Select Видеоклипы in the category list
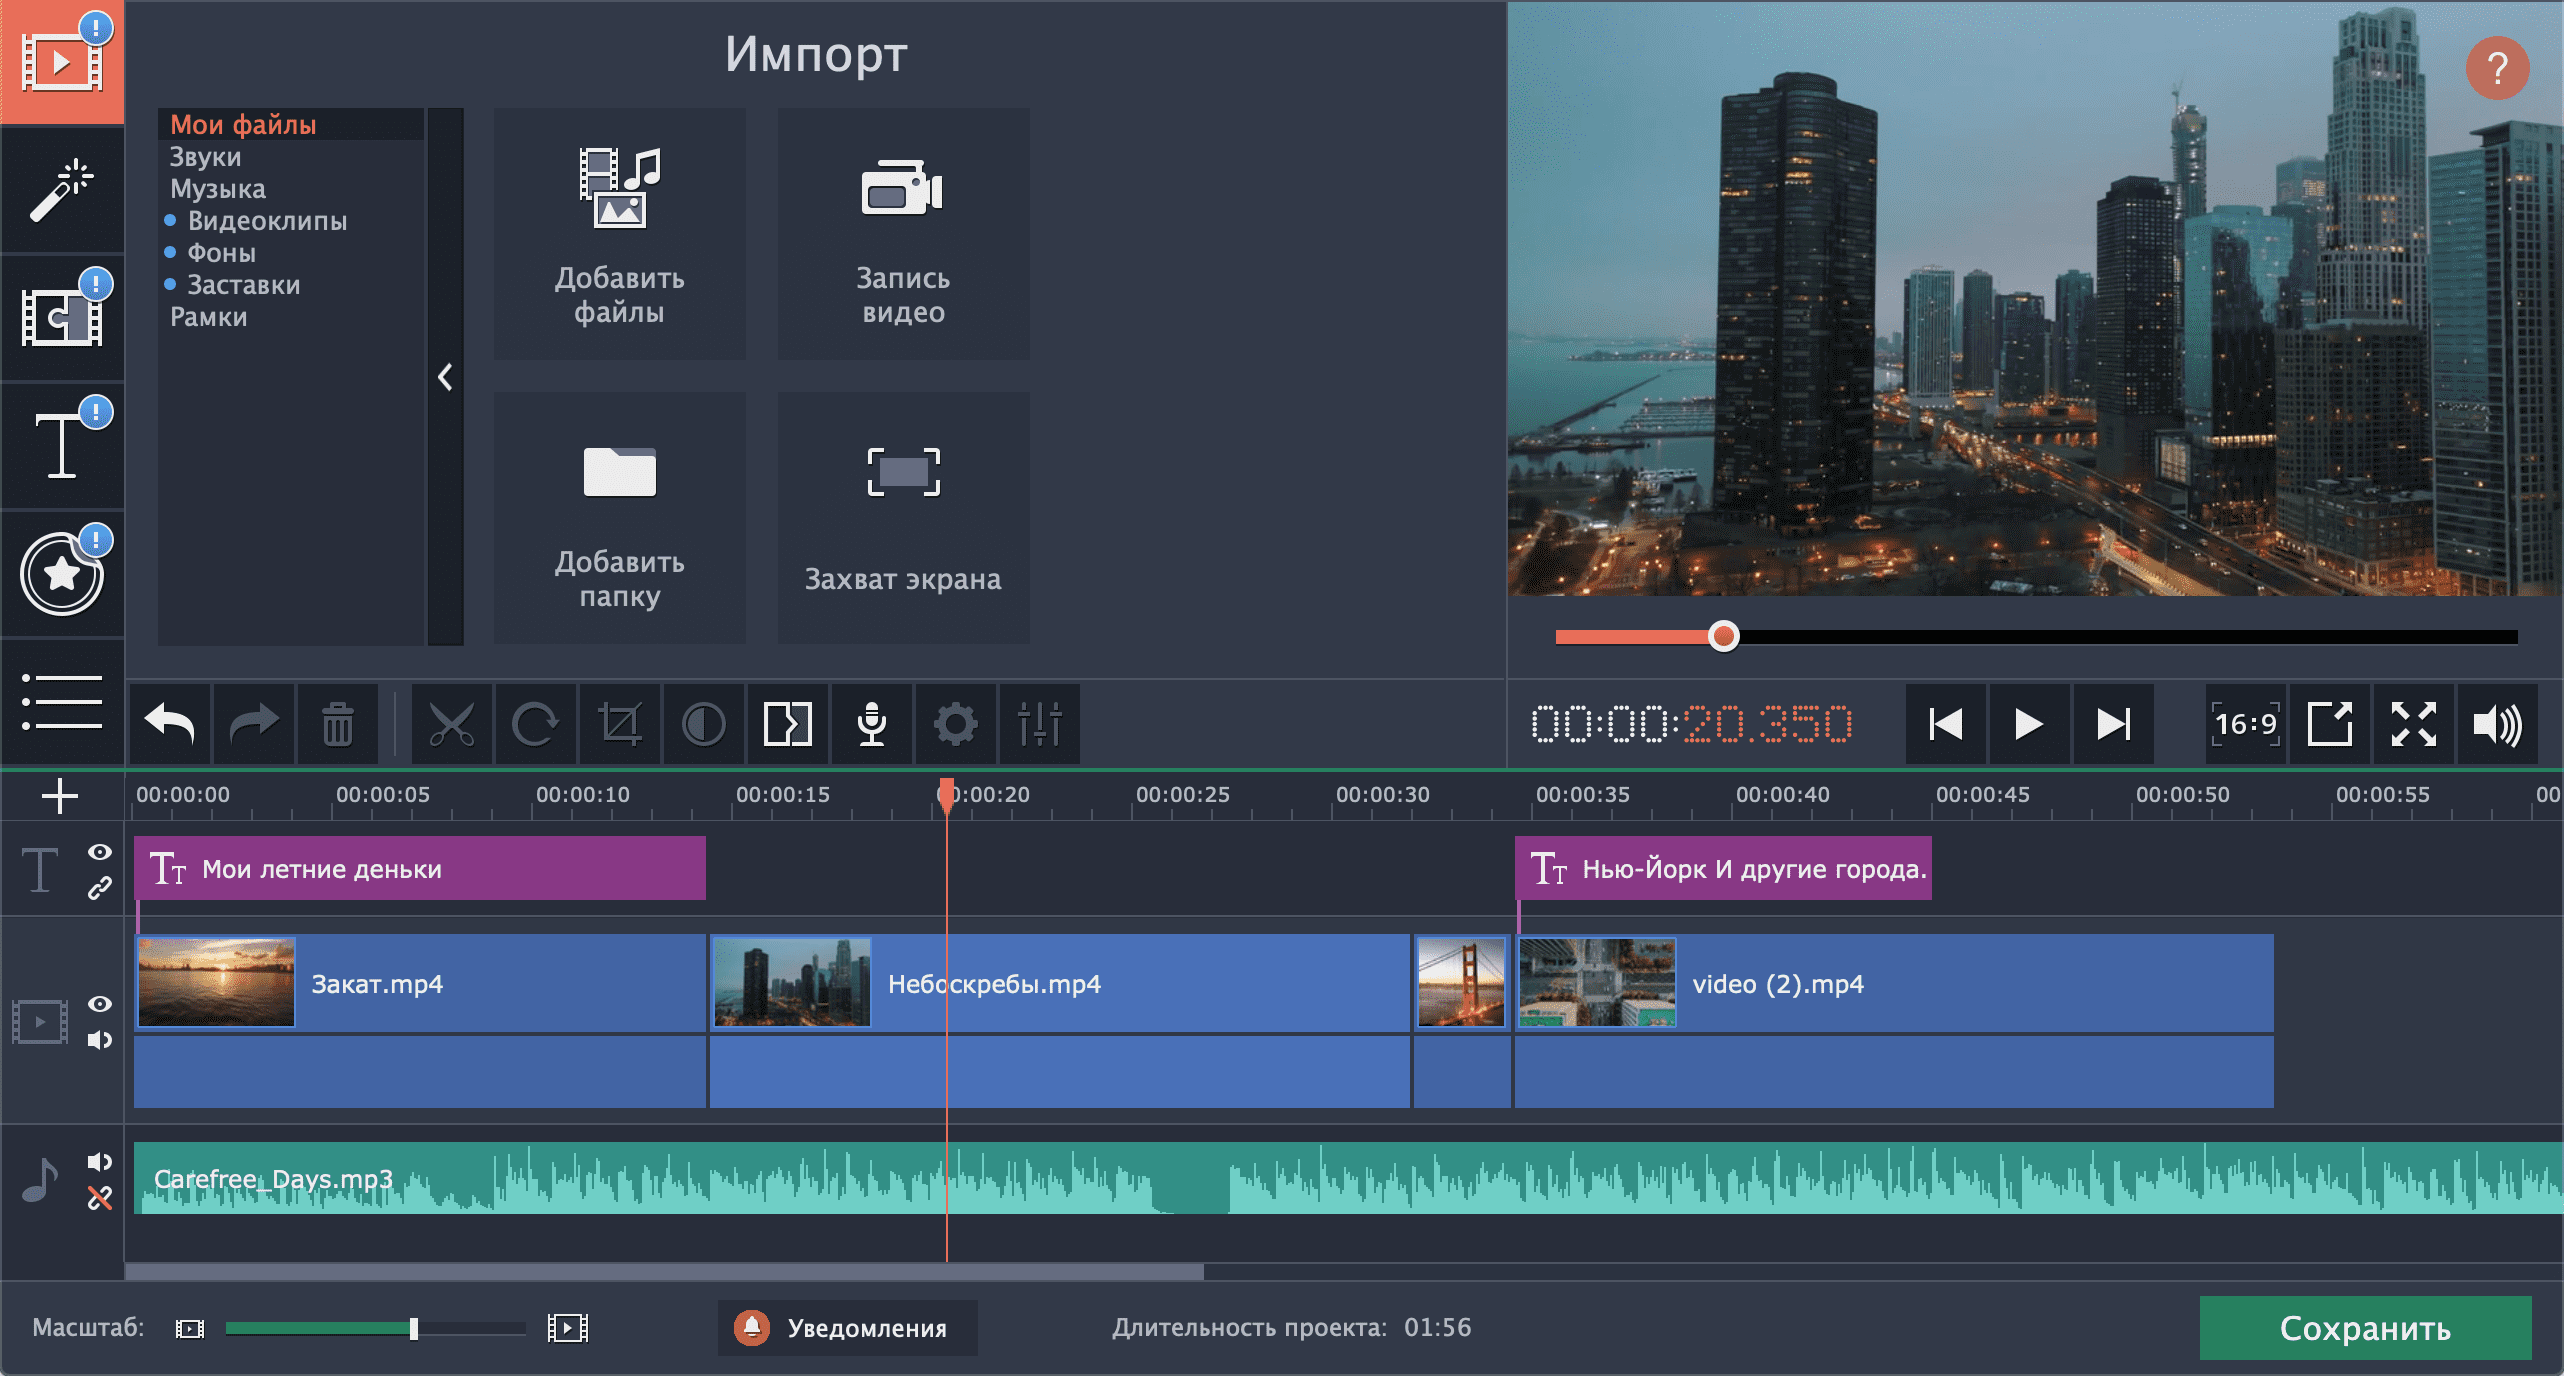 pos(267,221)
